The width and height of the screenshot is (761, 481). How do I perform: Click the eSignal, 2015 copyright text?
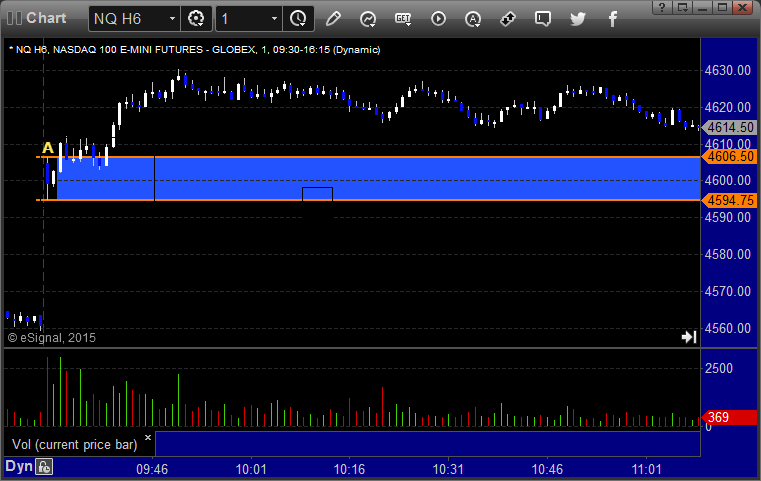click(x=52, y=338)
